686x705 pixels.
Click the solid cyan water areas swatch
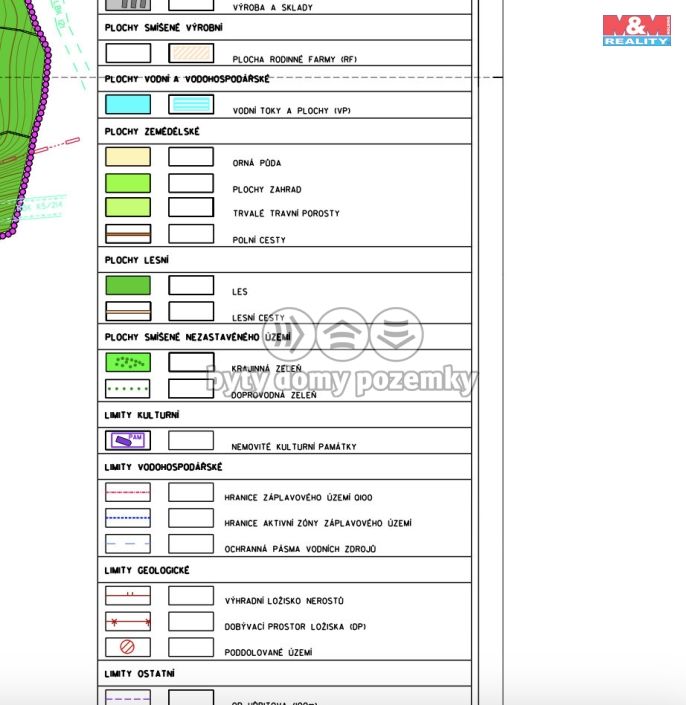(128, 104)
